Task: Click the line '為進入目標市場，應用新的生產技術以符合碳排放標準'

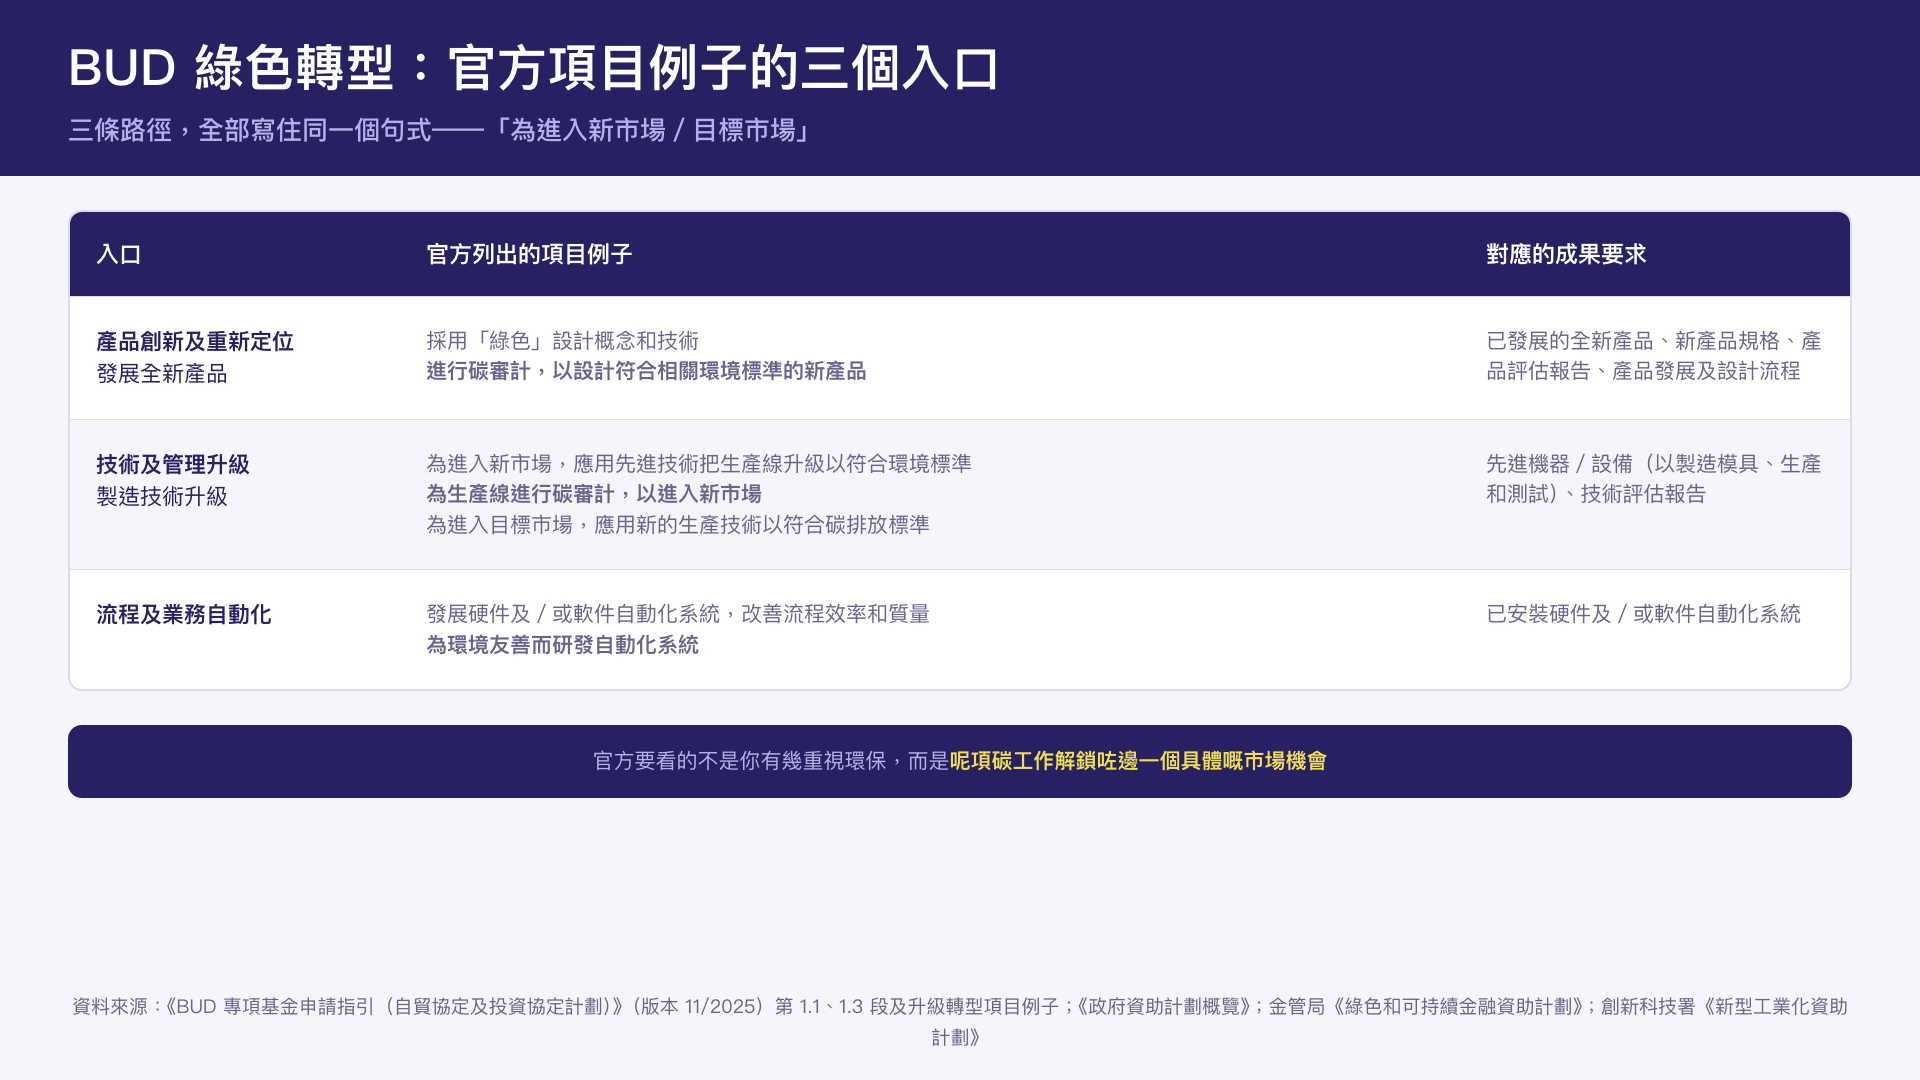Action: (x=678, y=525)
